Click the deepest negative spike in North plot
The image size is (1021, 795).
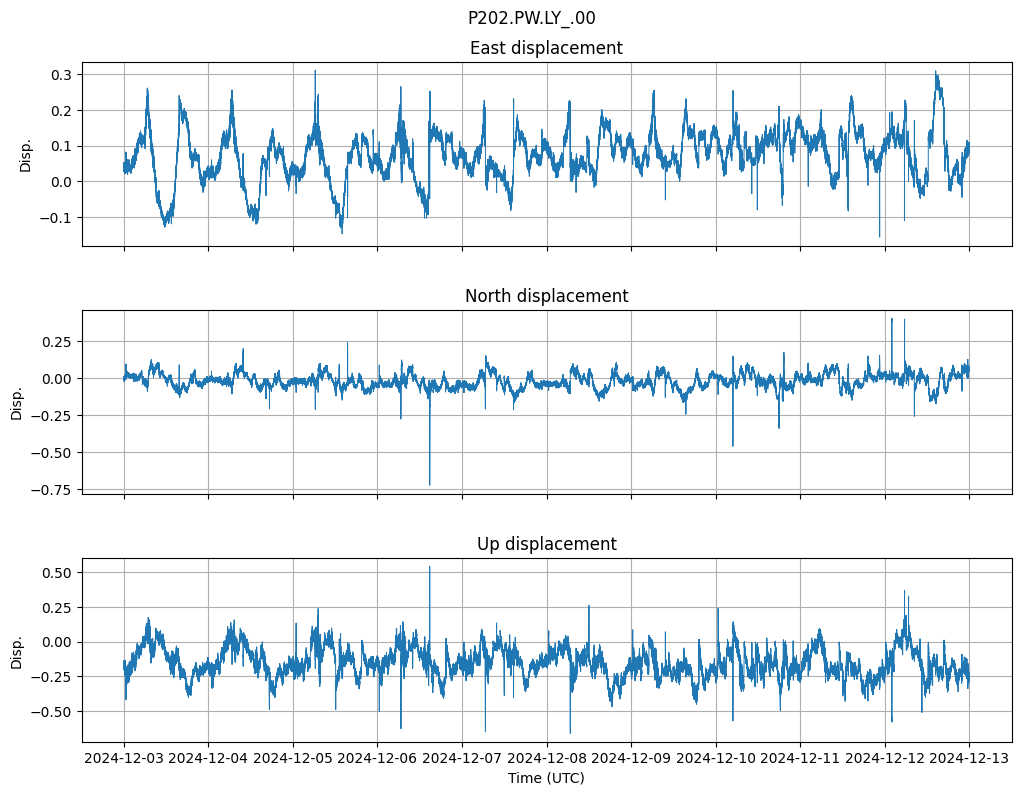[430, 484]
